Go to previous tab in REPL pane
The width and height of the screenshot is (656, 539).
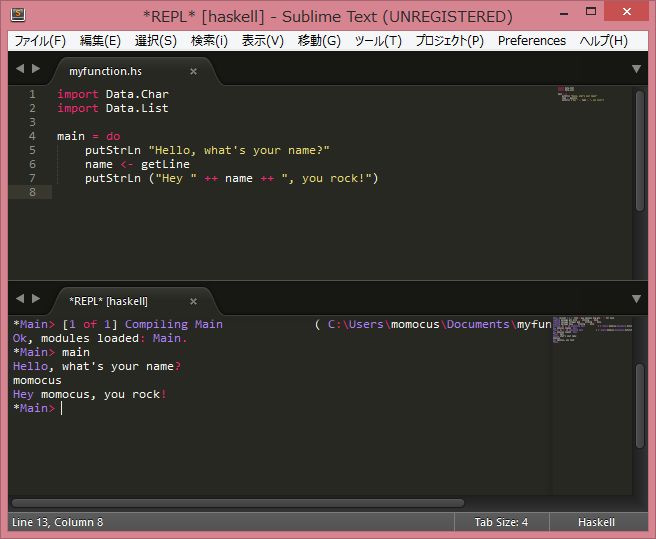point(20,298)
